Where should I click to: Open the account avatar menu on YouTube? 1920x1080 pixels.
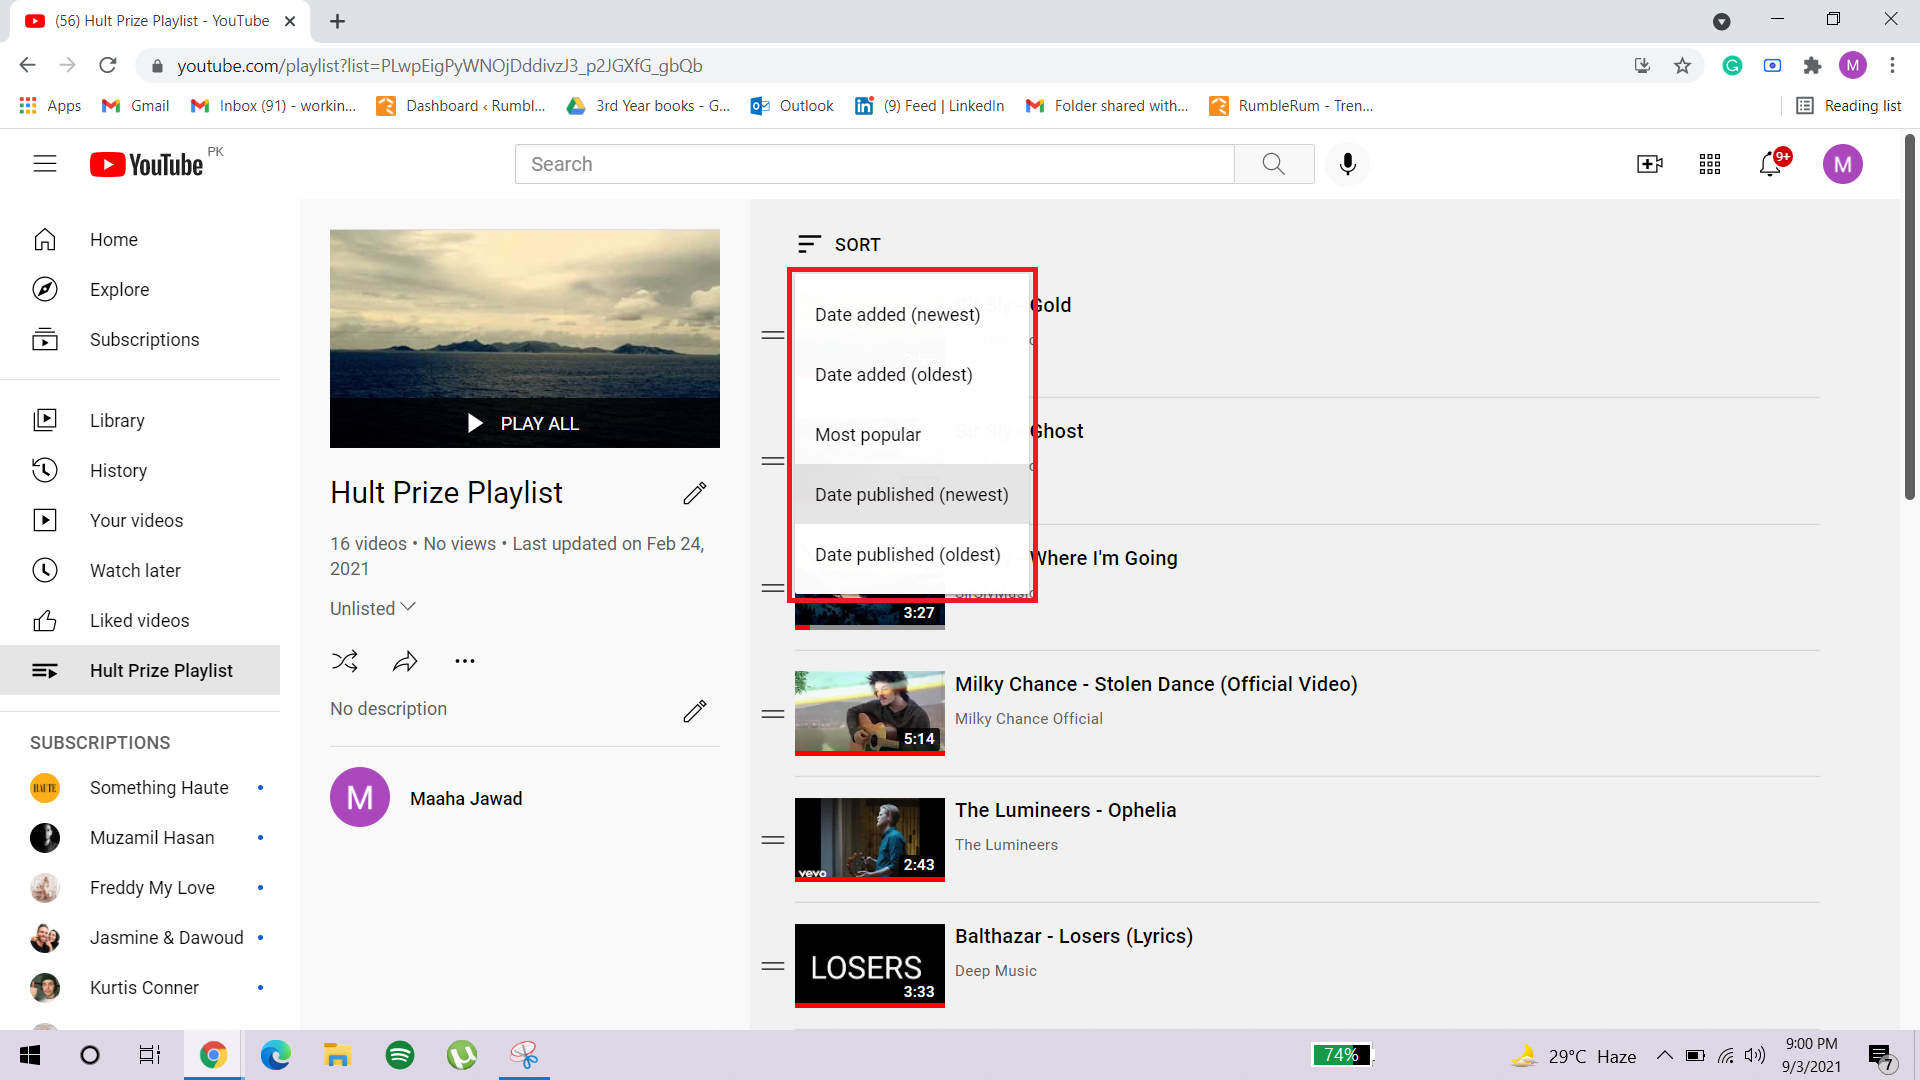[x=1842, y=164]
